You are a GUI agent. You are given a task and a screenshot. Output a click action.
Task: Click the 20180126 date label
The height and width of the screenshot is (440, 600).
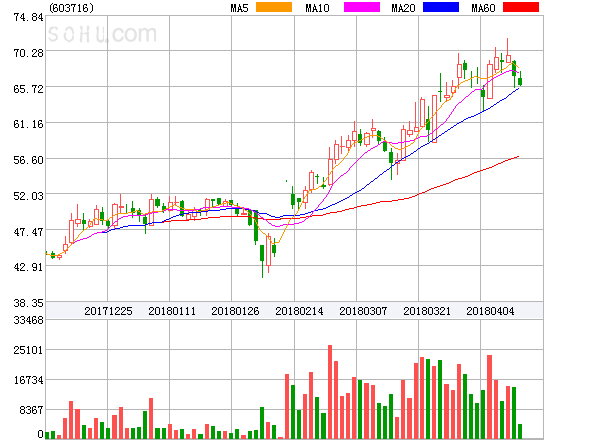(x=235, y=311)
